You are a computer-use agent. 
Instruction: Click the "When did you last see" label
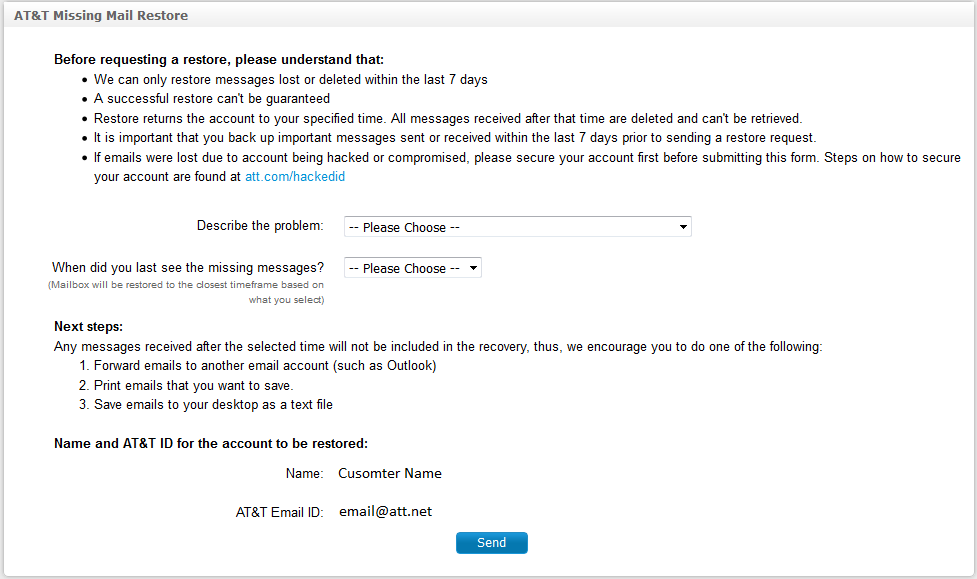pos(188,267)
